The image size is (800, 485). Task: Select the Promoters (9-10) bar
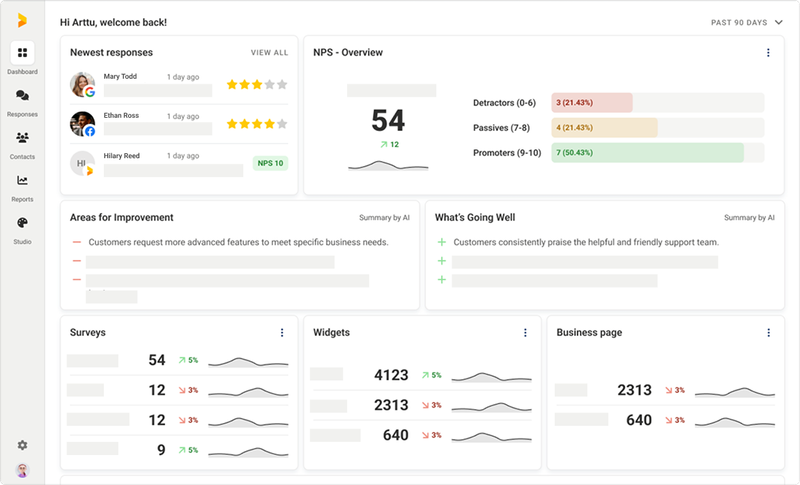point(647,153)
